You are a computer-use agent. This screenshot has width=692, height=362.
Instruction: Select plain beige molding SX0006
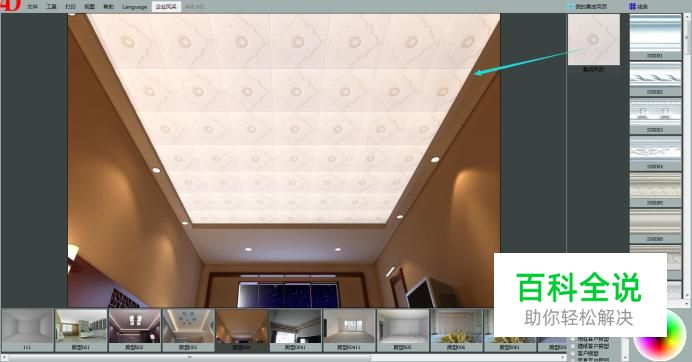(655, 226)
